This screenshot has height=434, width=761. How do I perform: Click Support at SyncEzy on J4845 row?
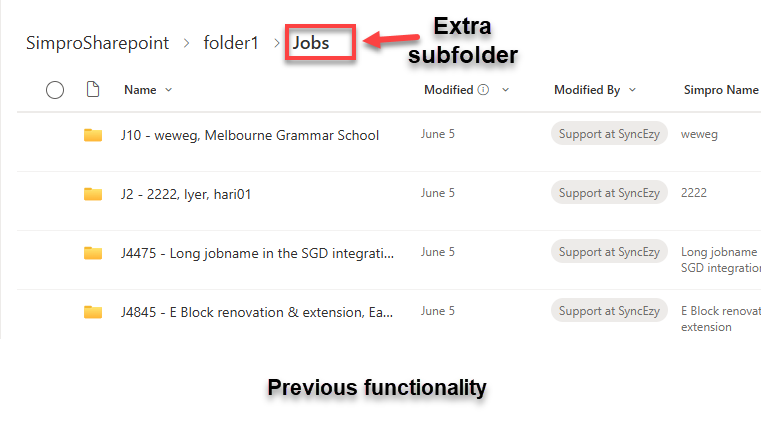[609, 311]
